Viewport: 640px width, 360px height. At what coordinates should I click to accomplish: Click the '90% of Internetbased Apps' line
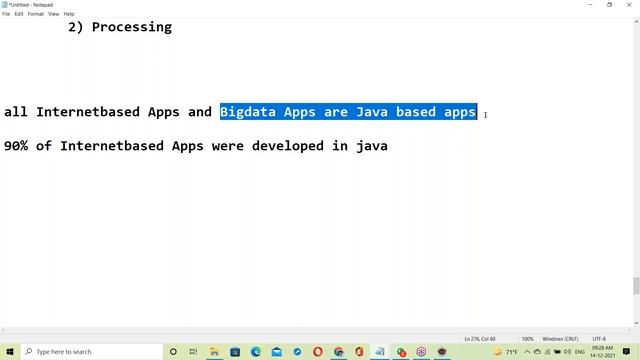196,146
